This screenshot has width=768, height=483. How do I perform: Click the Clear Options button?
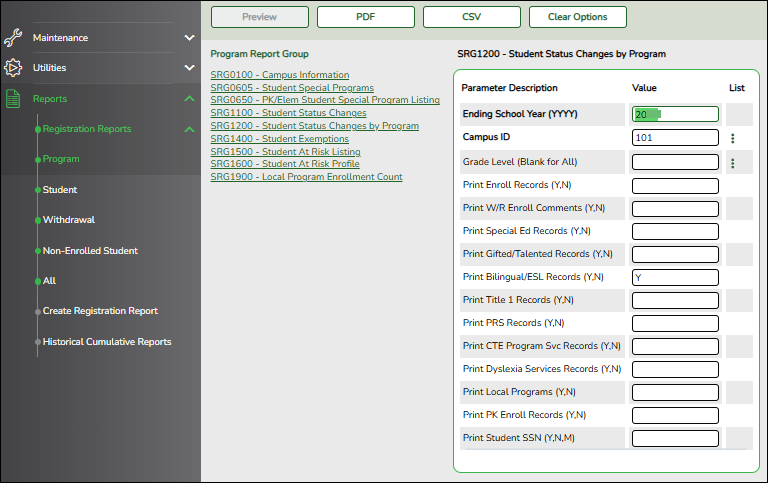click(577, 17)
